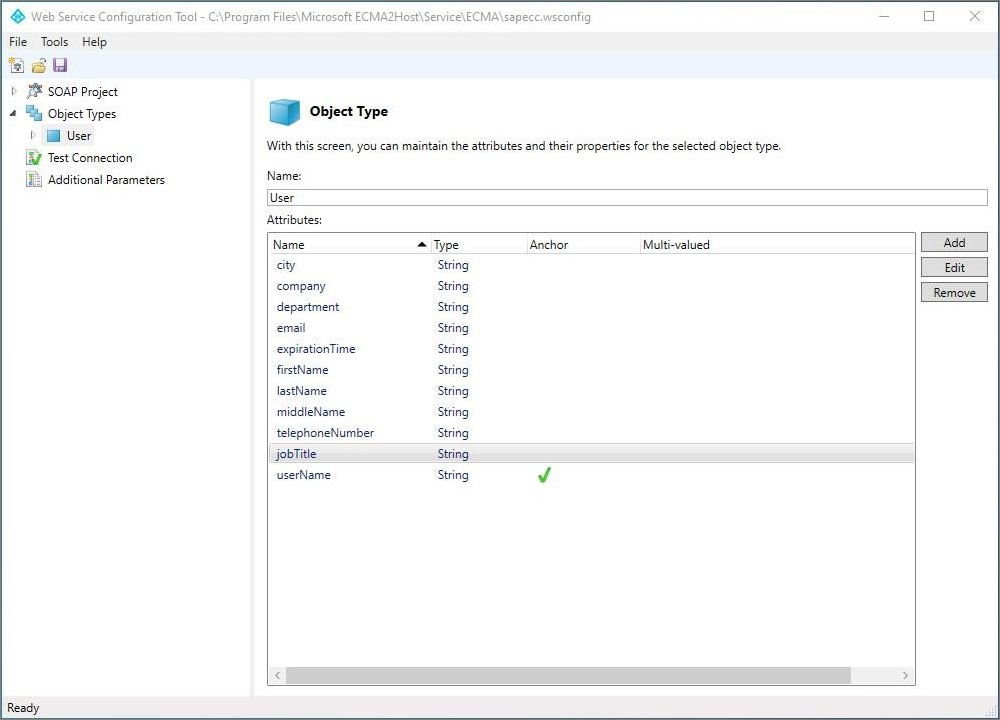Open Additional Parameters in the sidebar
The height and width of the screenshot is (720, 1000).
point(105,180)
